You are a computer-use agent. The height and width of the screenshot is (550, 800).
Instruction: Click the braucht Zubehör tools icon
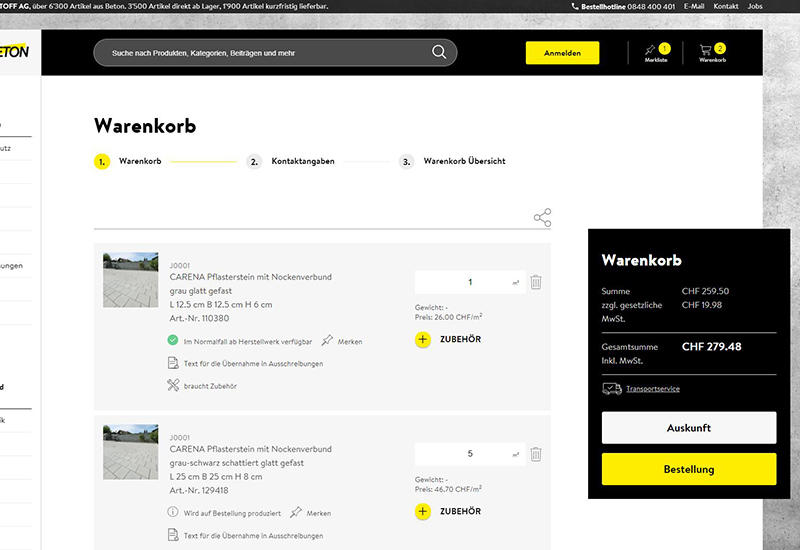point(173,385)
